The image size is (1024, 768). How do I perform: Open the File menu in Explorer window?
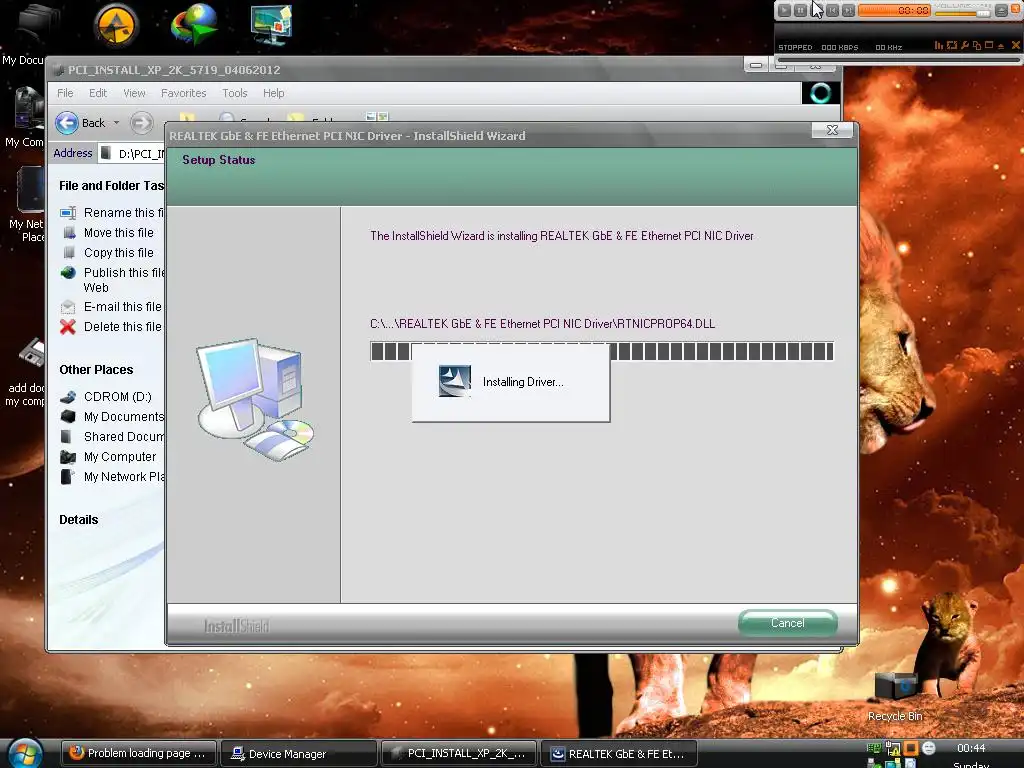tap(65, 93)
